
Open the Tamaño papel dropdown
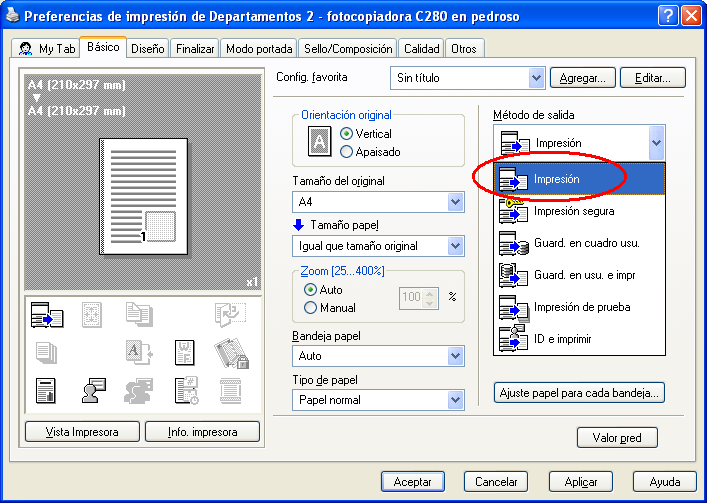456,246
